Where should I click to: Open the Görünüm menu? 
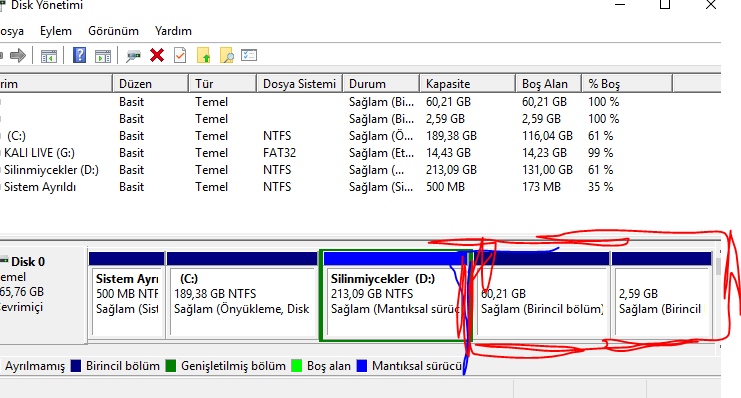tap(113, 31)
